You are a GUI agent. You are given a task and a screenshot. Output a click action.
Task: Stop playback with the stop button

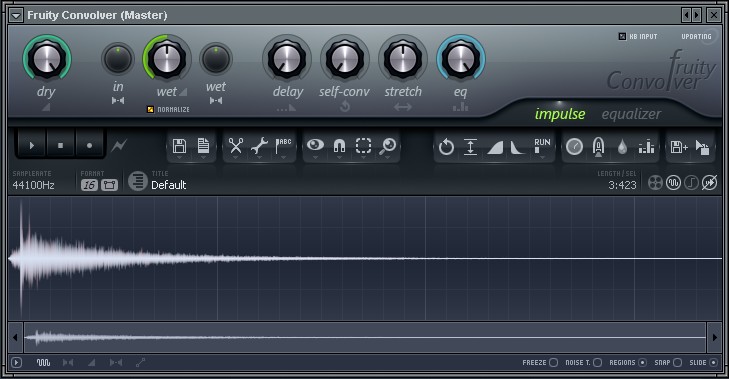point(60,146)
